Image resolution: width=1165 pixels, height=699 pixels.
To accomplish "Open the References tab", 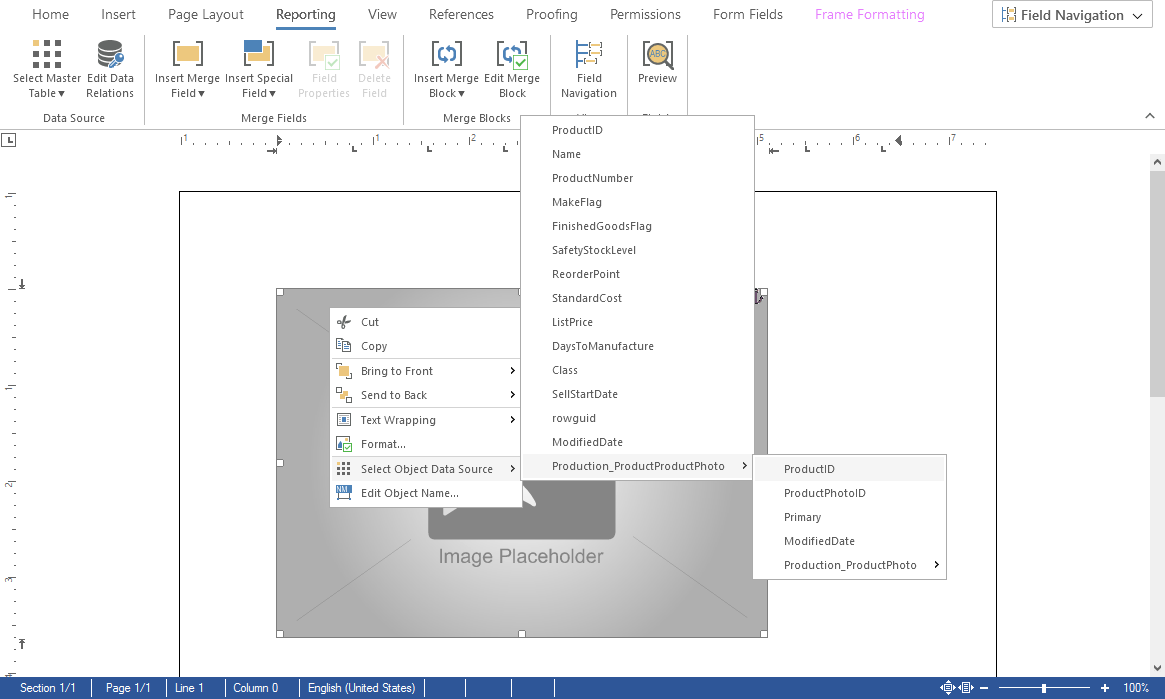I will [461, 14].
